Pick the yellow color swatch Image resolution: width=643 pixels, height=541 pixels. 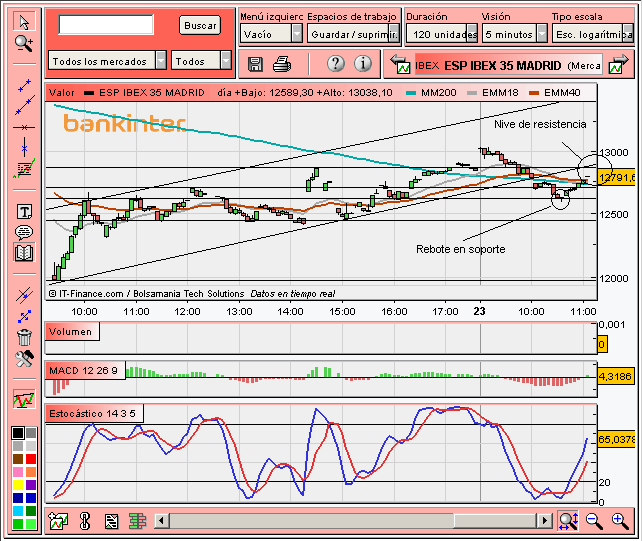[x=18, y=485]
